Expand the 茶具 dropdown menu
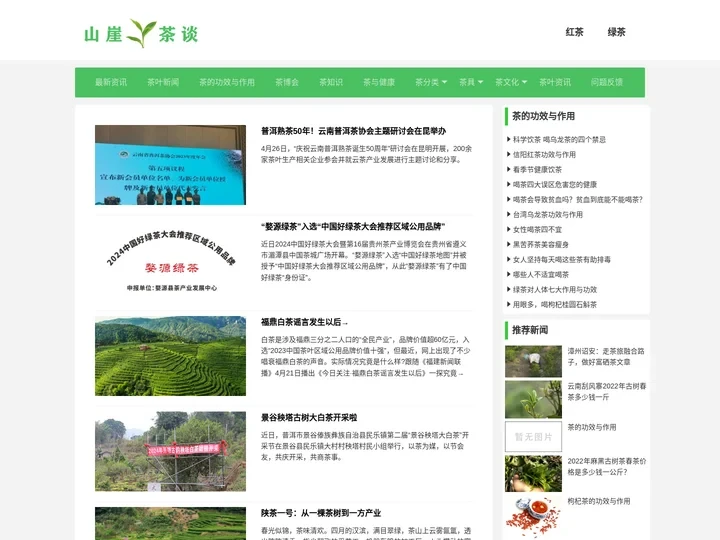The height and width of the screenshot is (540, 720). pos(471,82)
